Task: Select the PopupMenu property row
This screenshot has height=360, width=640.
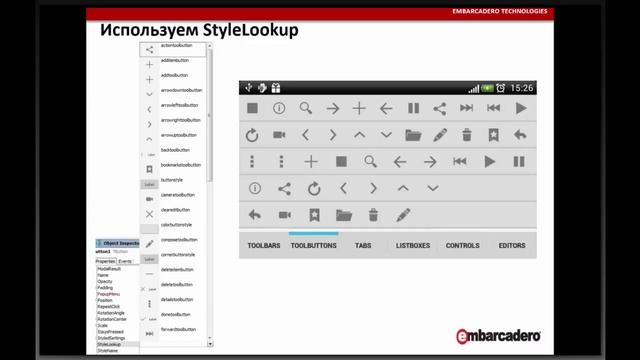Action: tap(118, 294)
